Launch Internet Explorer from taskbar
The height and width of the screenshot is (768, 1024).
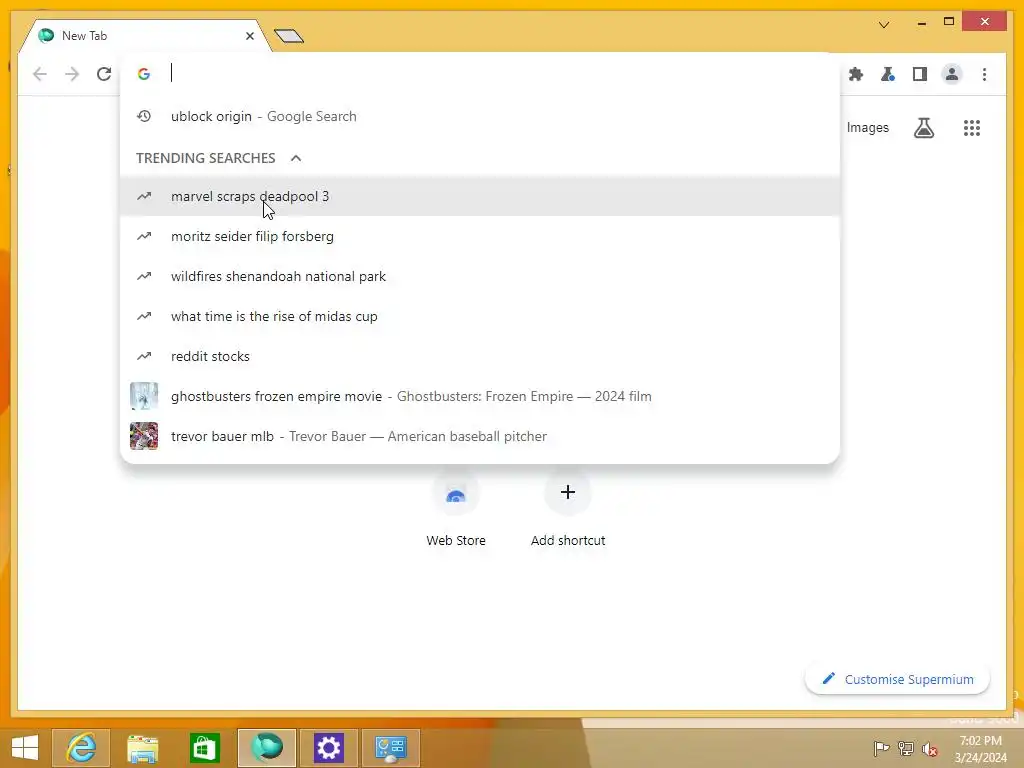tap(81, 748)
